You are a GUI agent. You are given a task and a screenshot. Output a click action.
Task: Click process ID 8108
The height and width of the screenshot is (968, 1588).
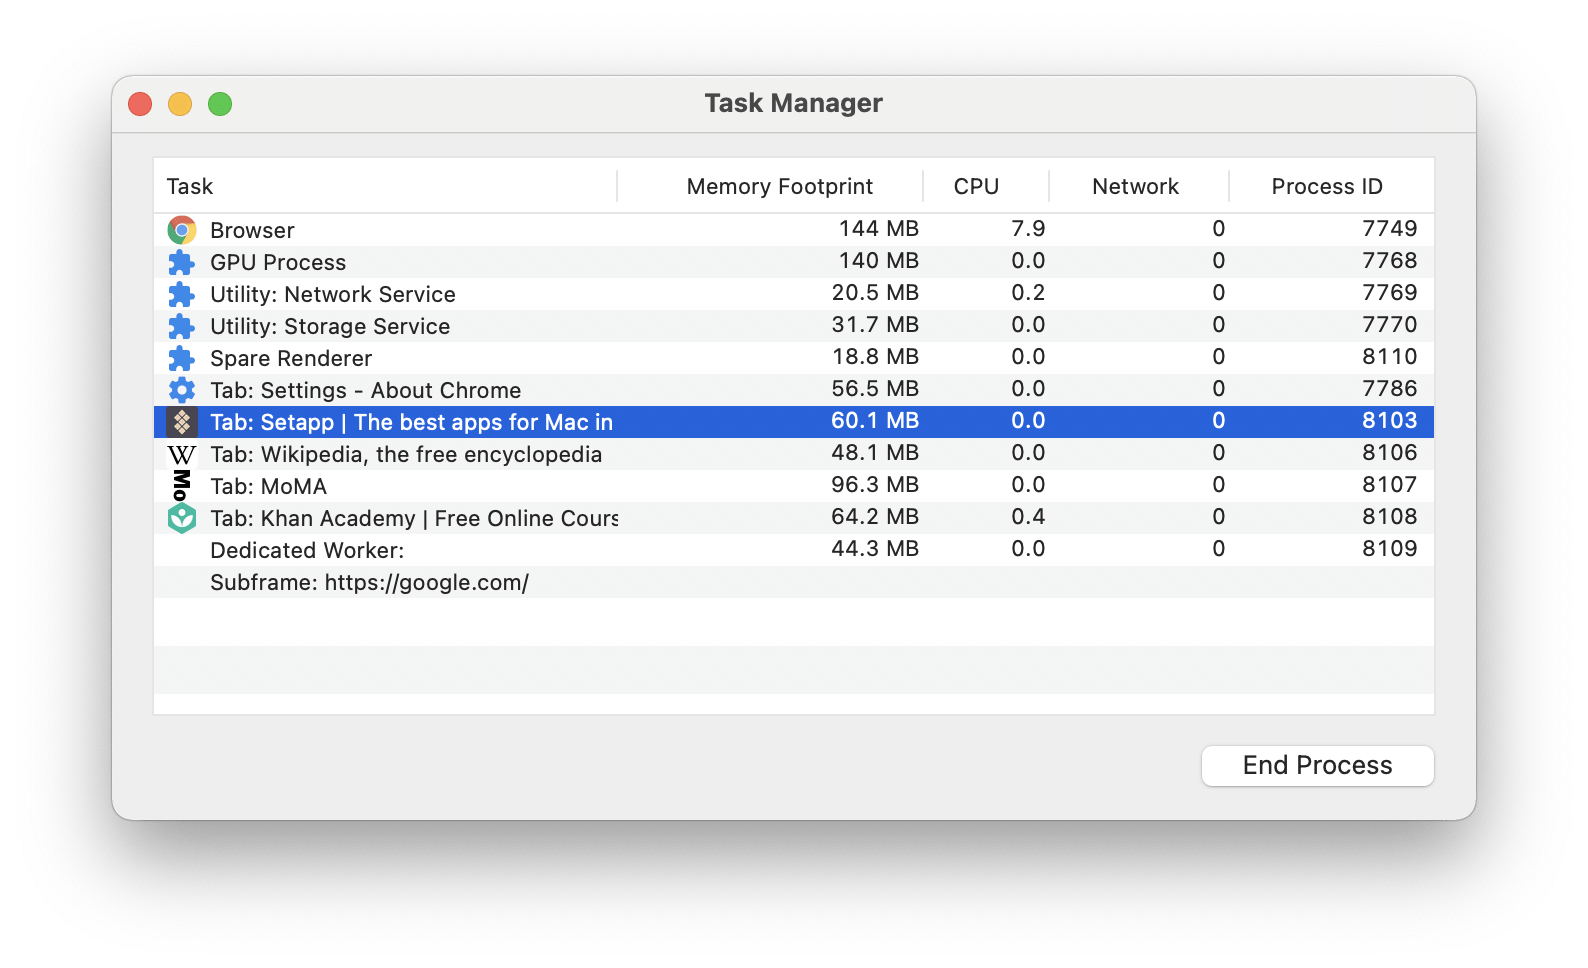[1390, 516]
